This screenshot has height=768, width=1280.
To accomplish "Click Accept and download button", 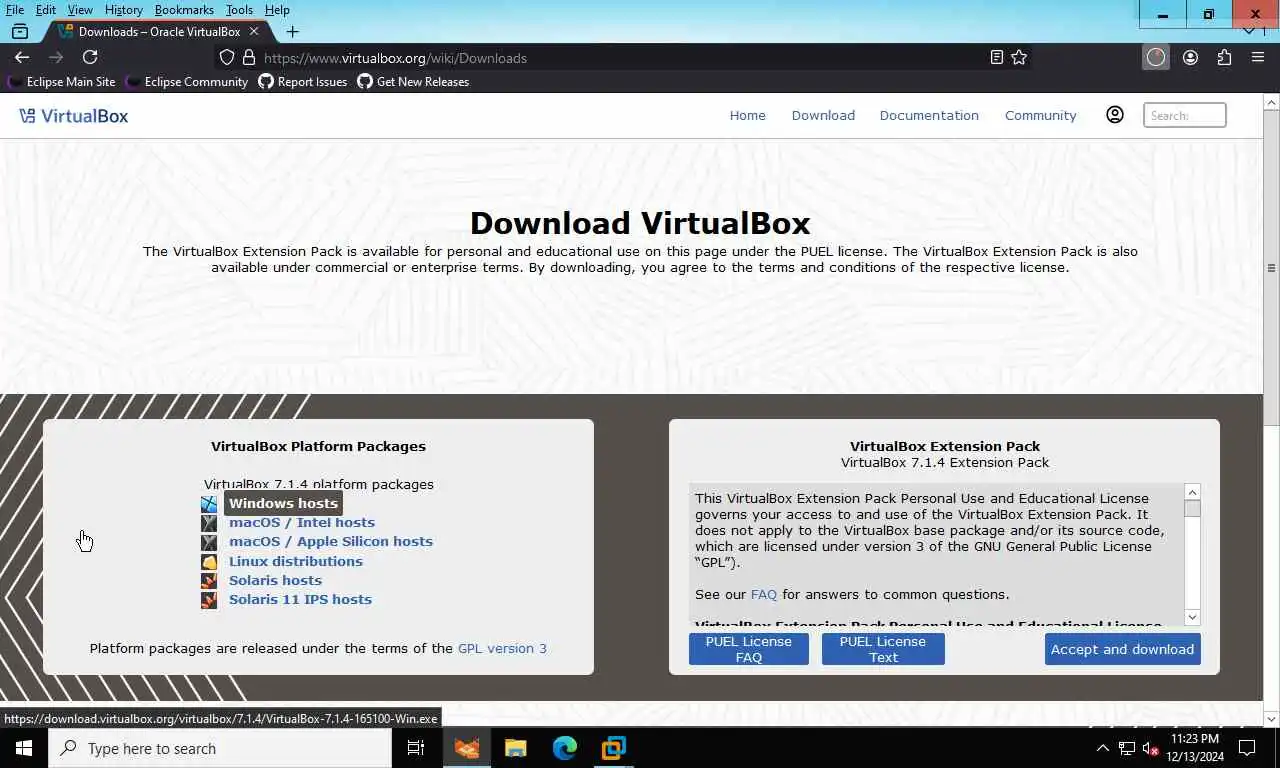I will tap(1122, 649).
